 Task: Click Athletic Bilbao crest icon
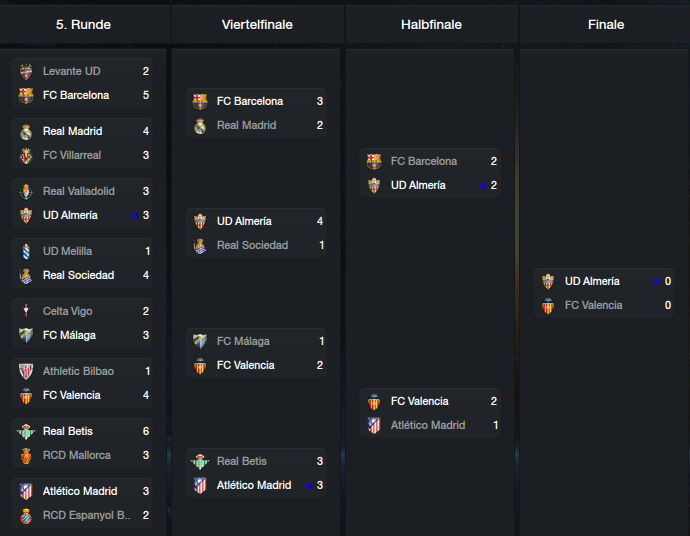(x=26, y=371)
